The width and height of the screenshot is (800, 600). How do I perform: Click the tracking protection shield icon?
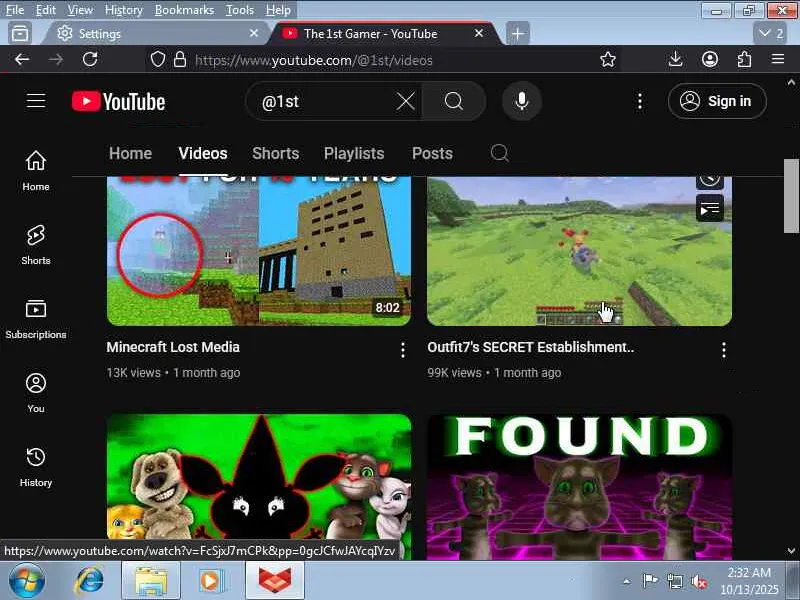coord(158,60)
